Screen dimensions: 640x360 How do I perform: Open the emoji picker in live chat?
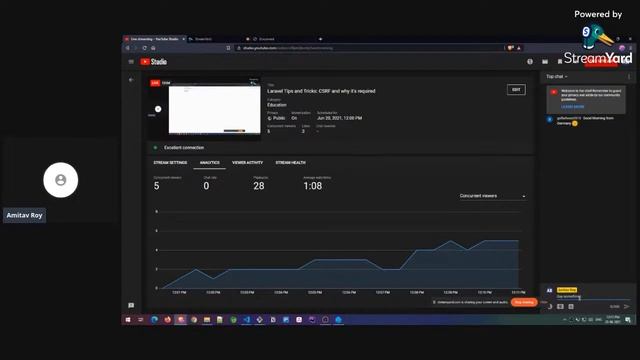(550, 307)
